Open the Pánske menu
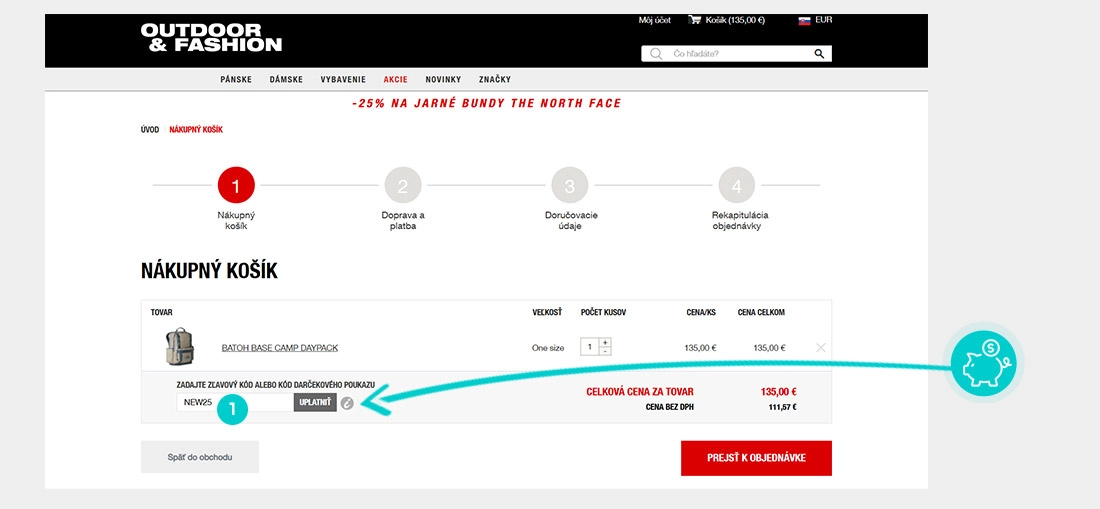The height and width of the screenshot is (509, 1100). 236,79
